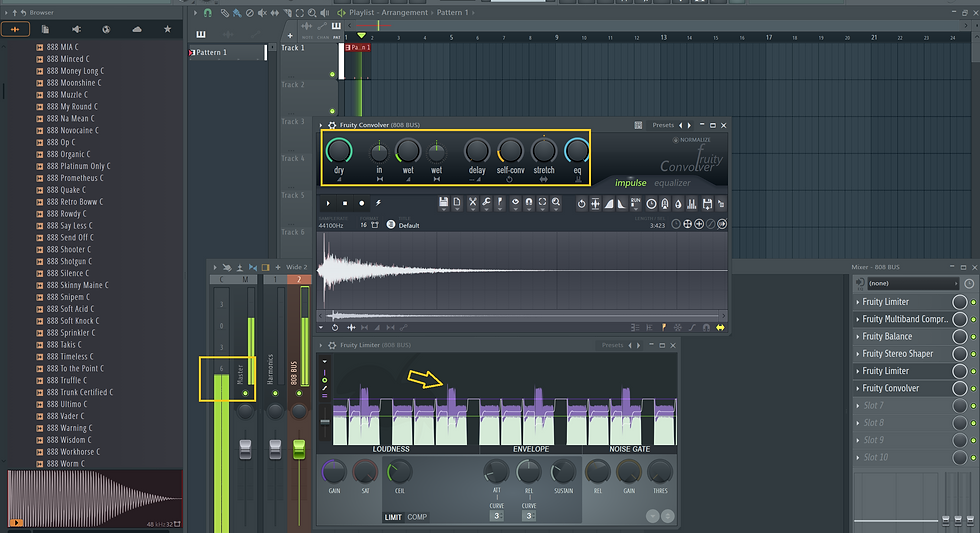Click the Convolver RUN script icon

tap(636, 203)
